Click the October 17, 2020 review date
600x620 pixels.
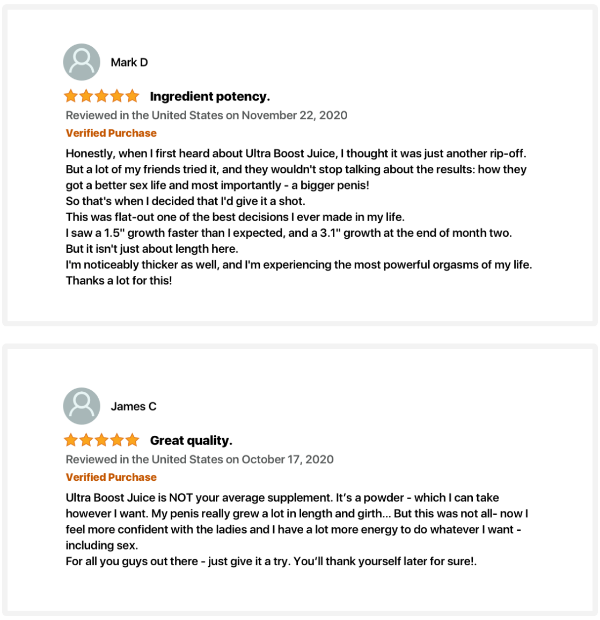(288, 459)
